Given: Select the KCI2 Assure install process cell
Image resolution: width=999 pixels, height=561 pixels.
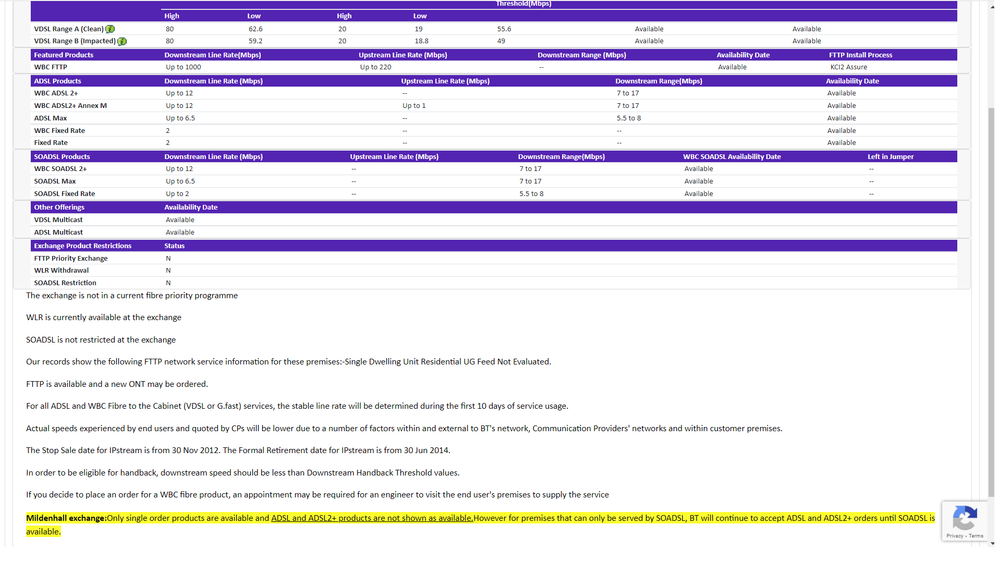Looking at the screenshot, I should (x=849, y=67).
